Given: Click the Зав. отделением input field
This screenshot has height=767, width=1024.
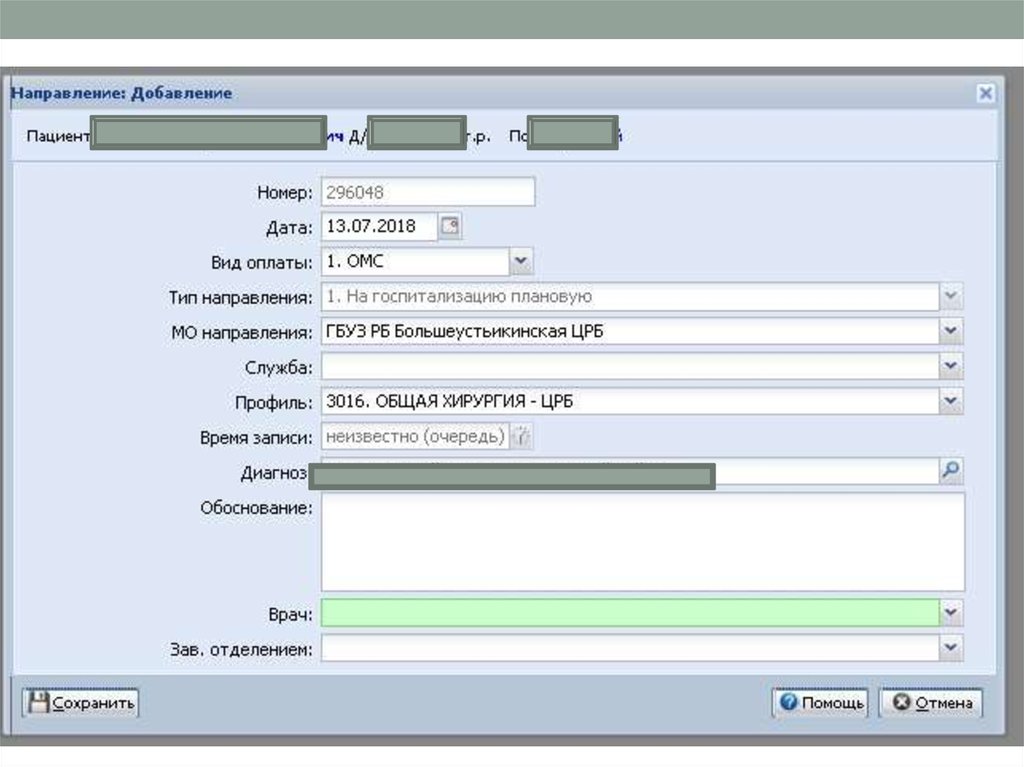Looking at the screenshot, I should (x=629, y=649).
